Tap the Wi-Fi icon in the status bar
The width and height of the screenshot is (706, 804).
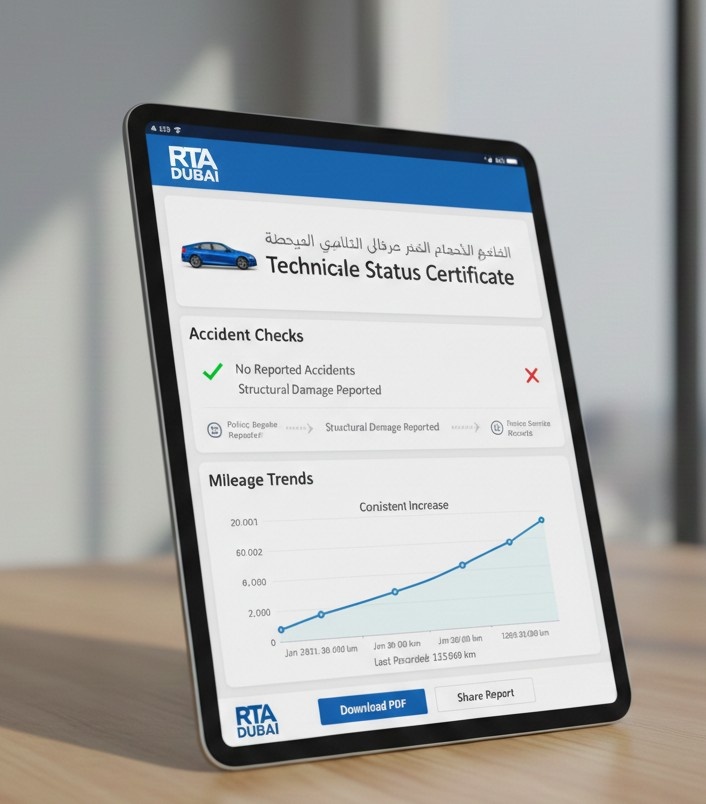177,130
